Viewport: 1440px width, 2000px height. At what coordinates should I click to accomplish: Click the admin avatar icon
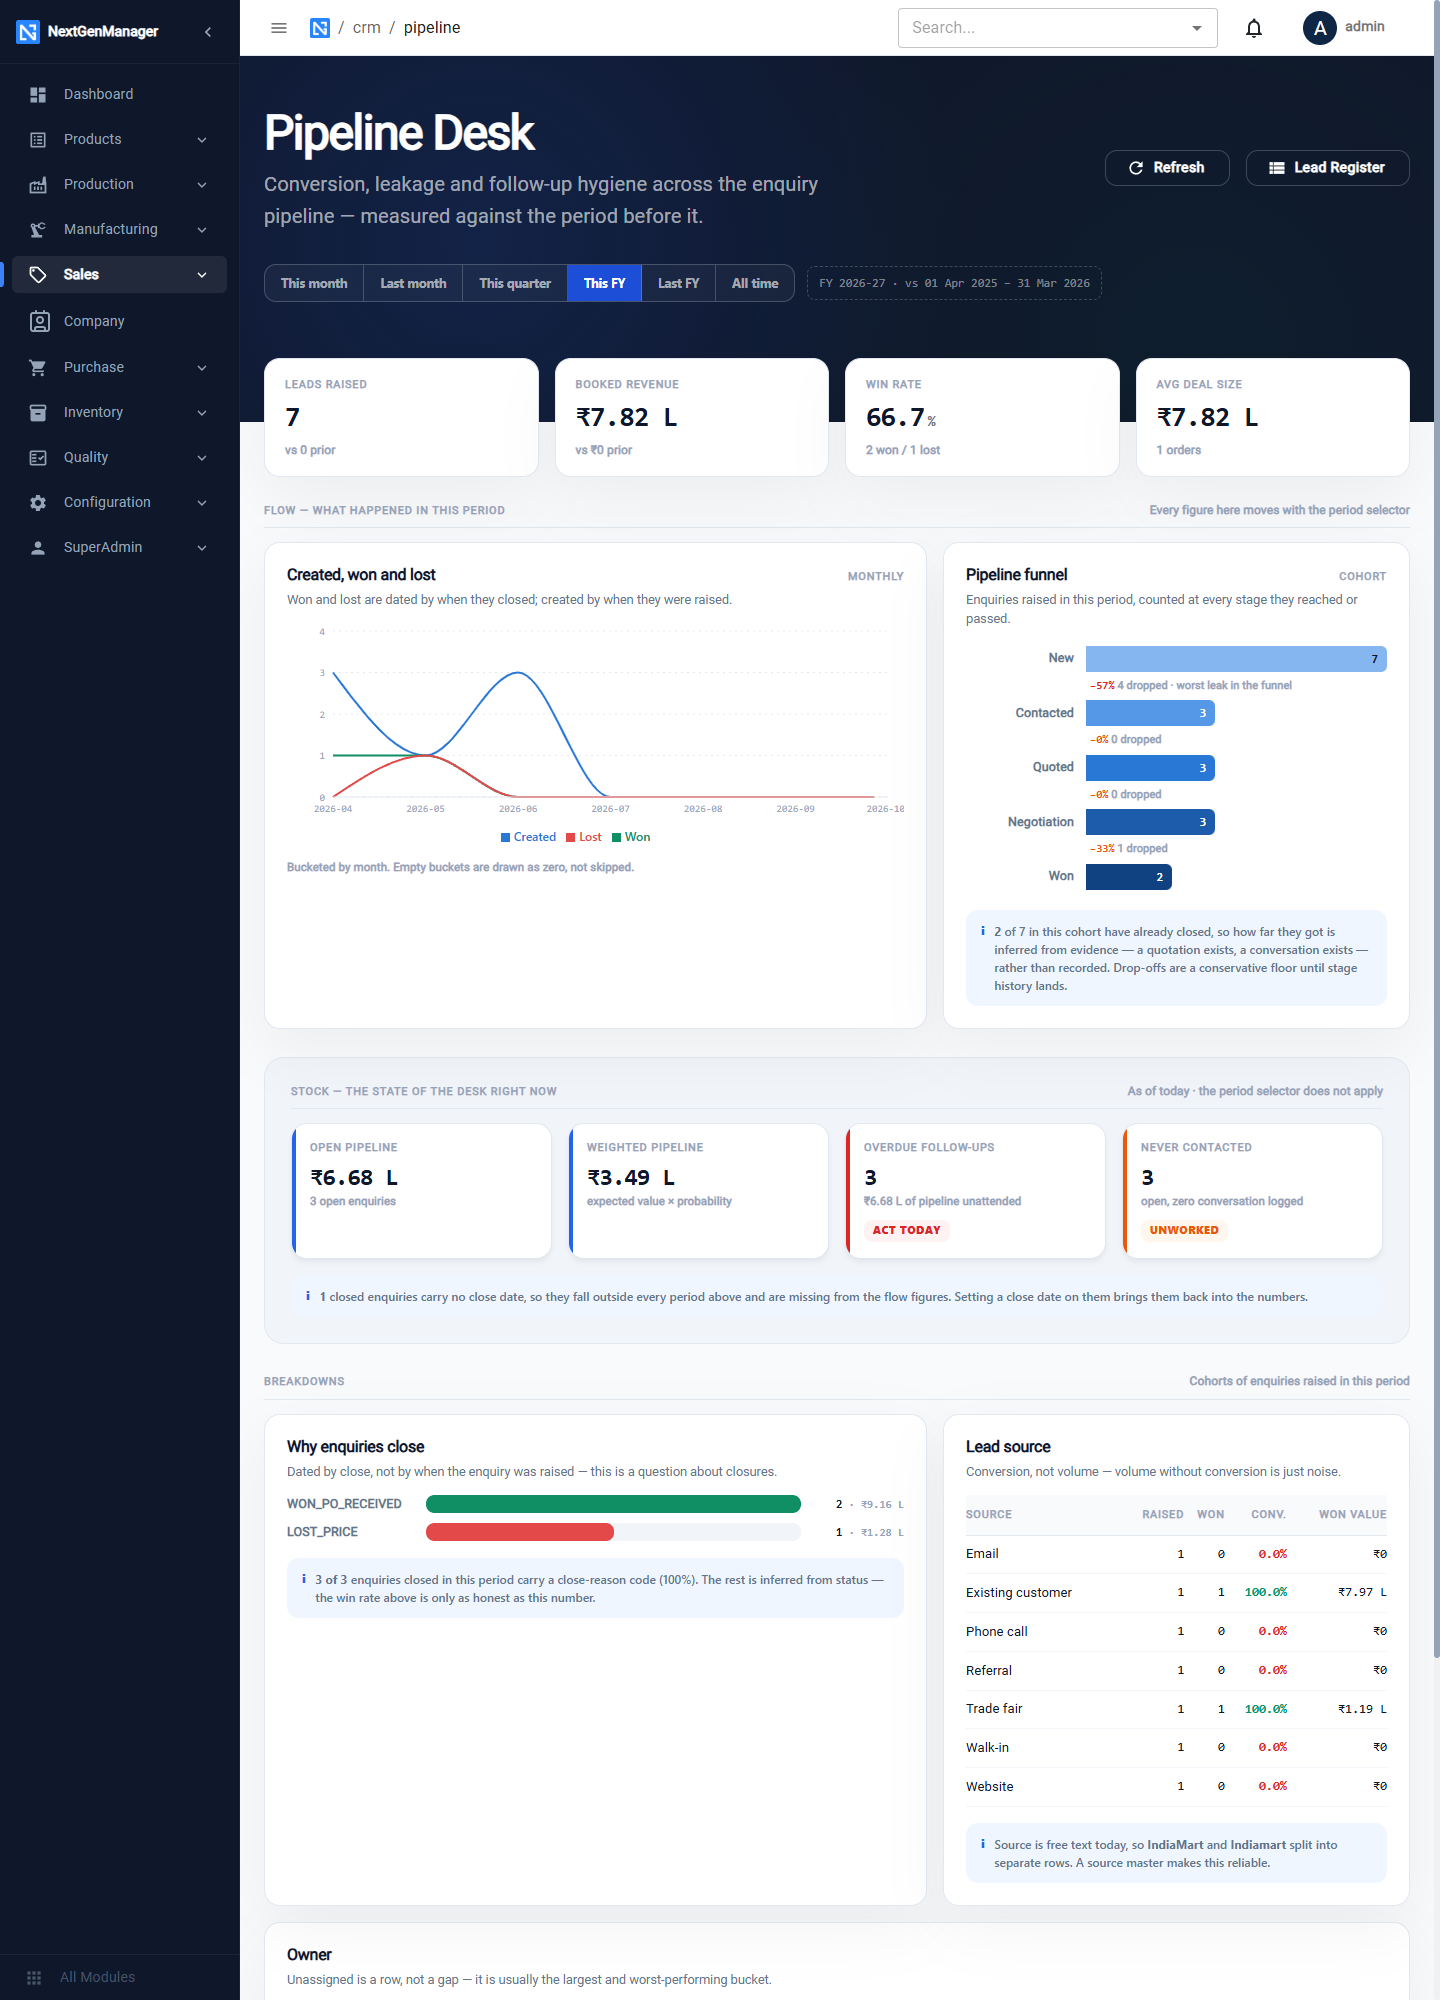pos(1320,28)
